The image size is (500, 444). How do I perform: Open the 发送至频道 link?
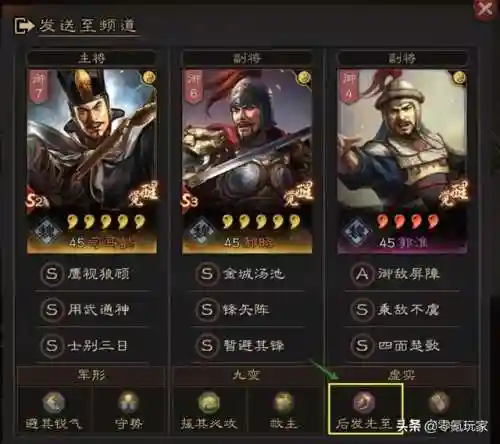tap(87, 26)
